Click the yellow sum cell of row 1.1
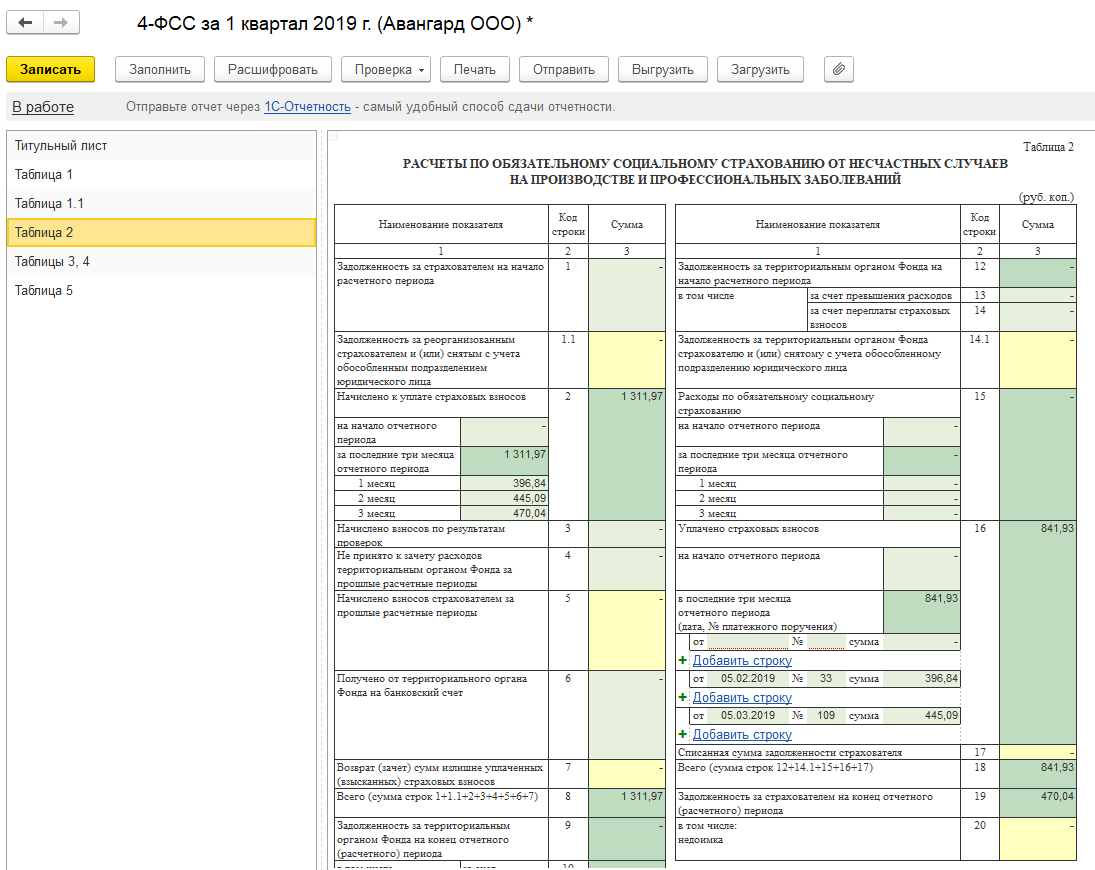Screen dimensions: 1095x870 tap(626, 360)
